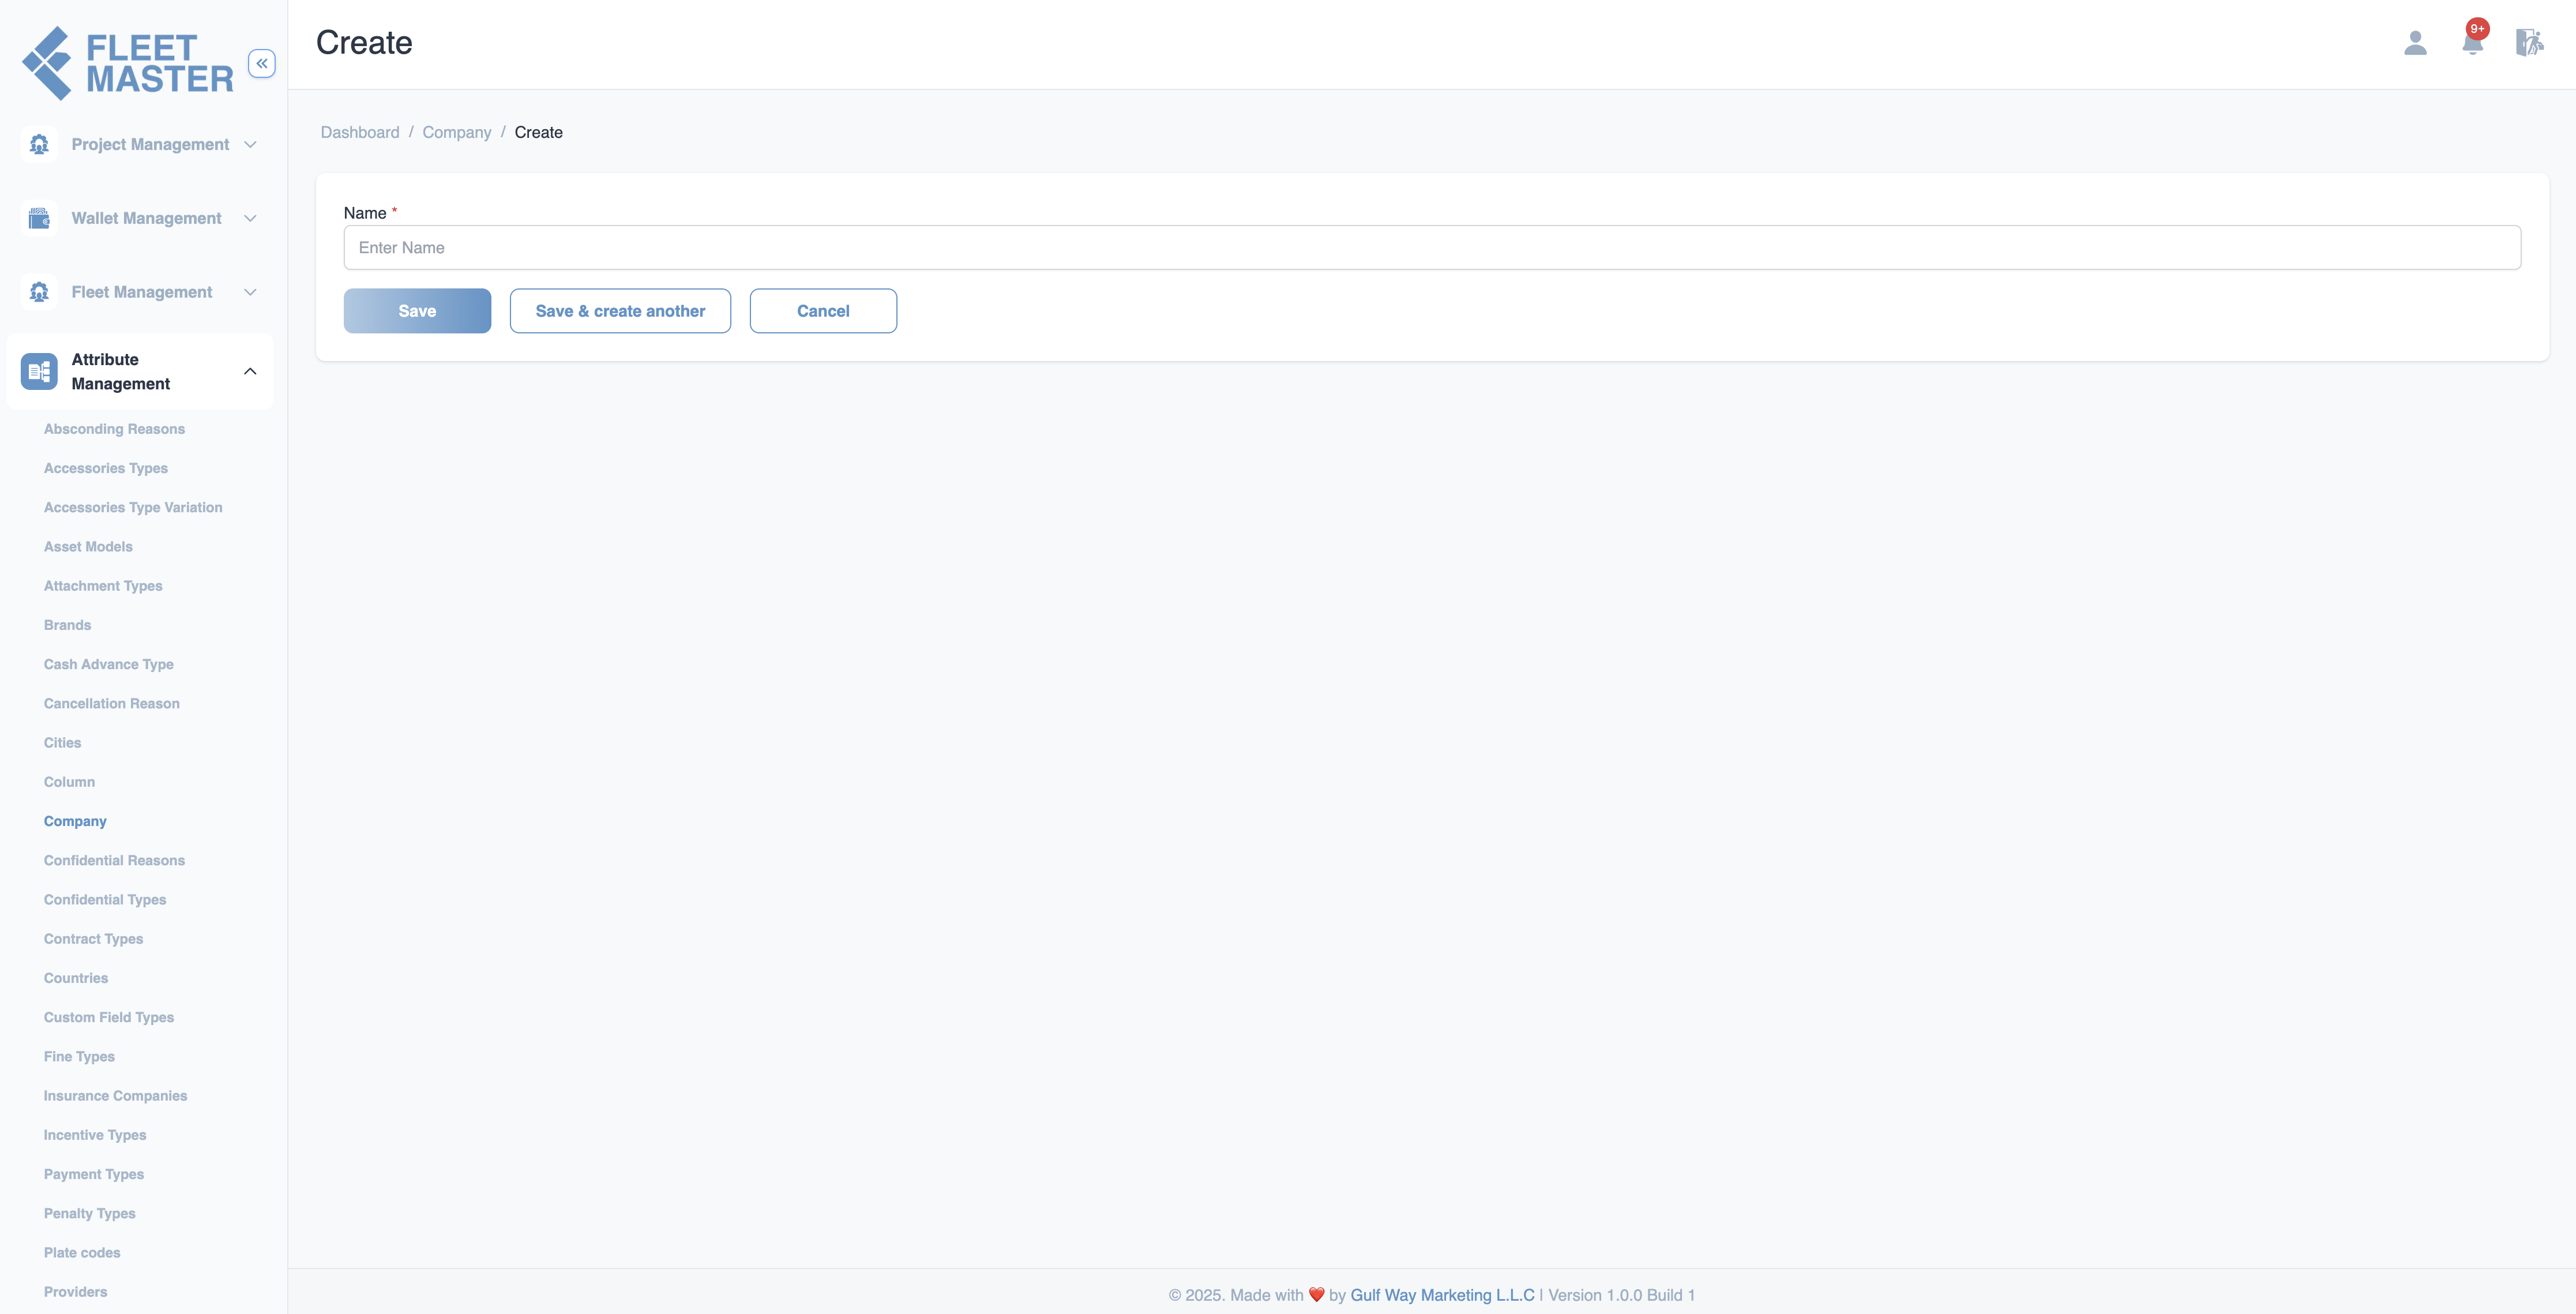Open Absconding Reasons menu item
Screen dimensions: 2576x1314
(x=114, y=429)
